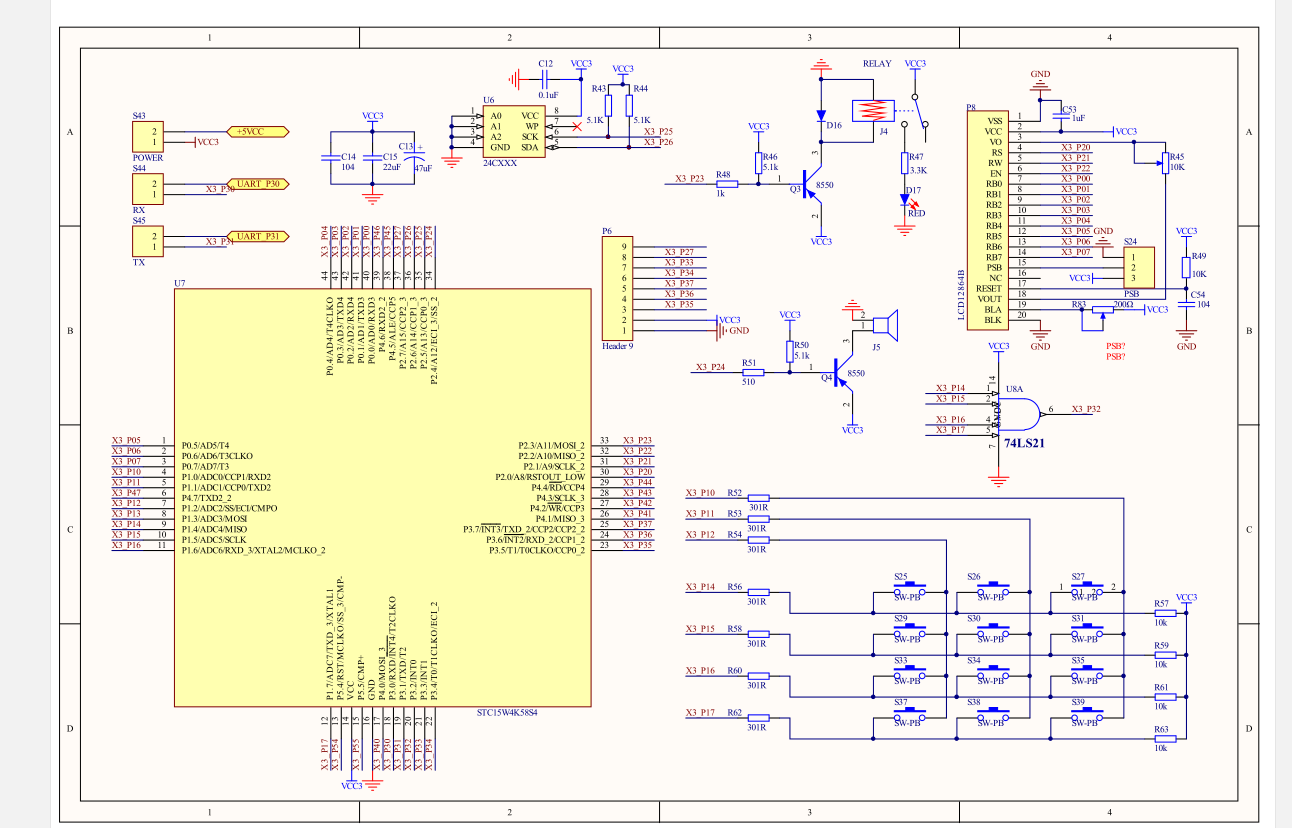Select capacitor C12 0.1uF
Image resolution: width=1292 pixels, height=828 pixels.
coord(546,77)
